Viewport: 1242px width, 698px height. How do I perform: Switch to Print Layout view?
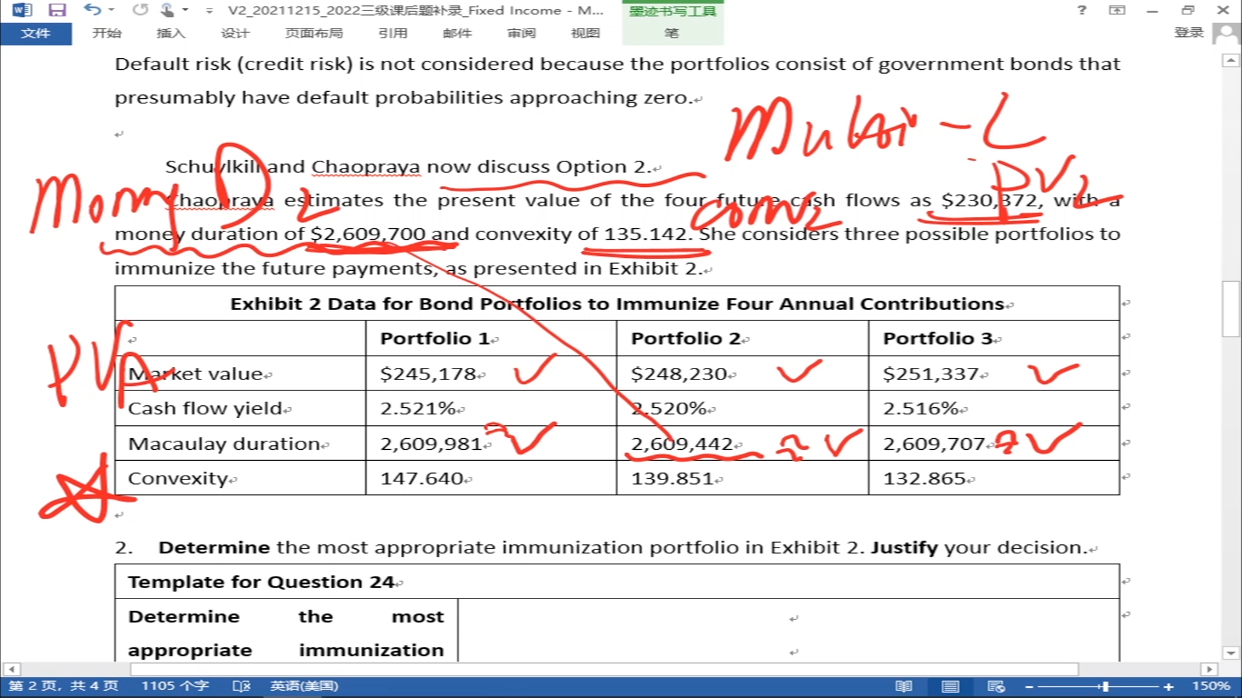(950, 686)
